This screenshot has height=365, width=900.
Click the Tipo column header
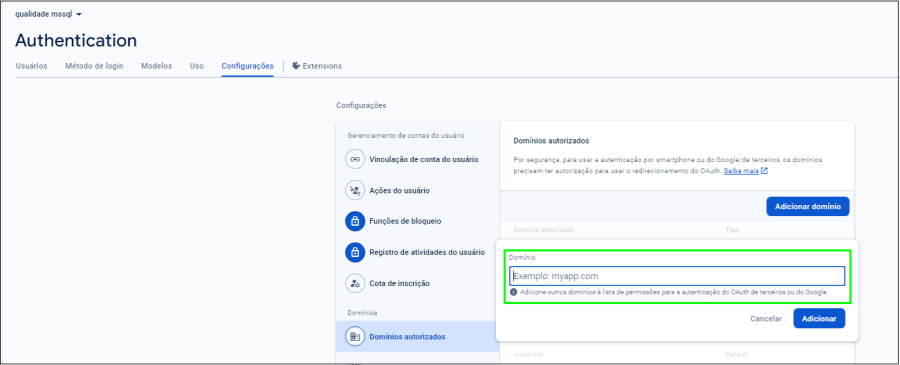(x=731, y=230)
